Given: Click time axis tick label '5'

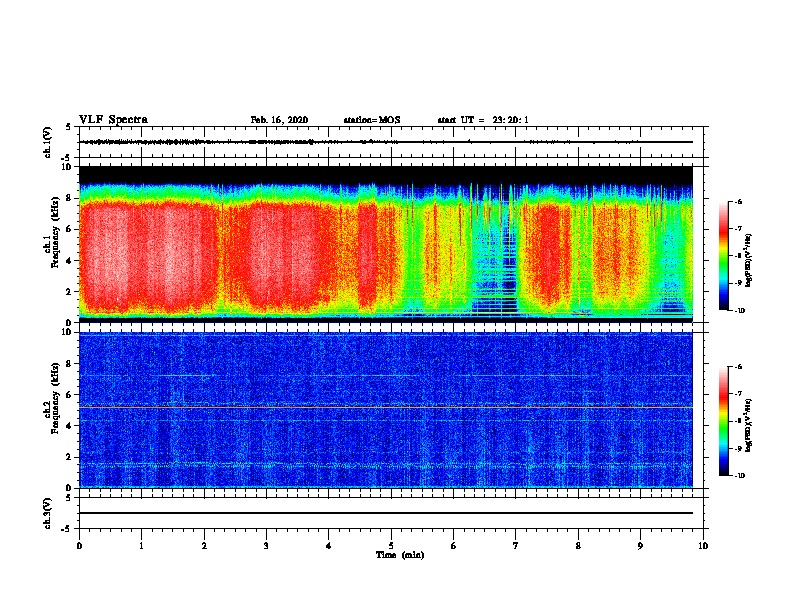Looking at the screenshot, I should (391, 546).
